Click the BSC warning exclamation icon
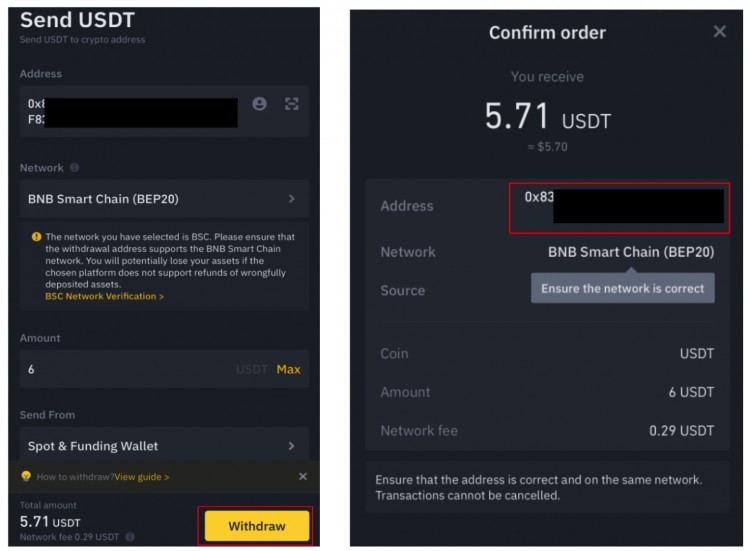Viewport: 750px width, 551px height. 36,237
